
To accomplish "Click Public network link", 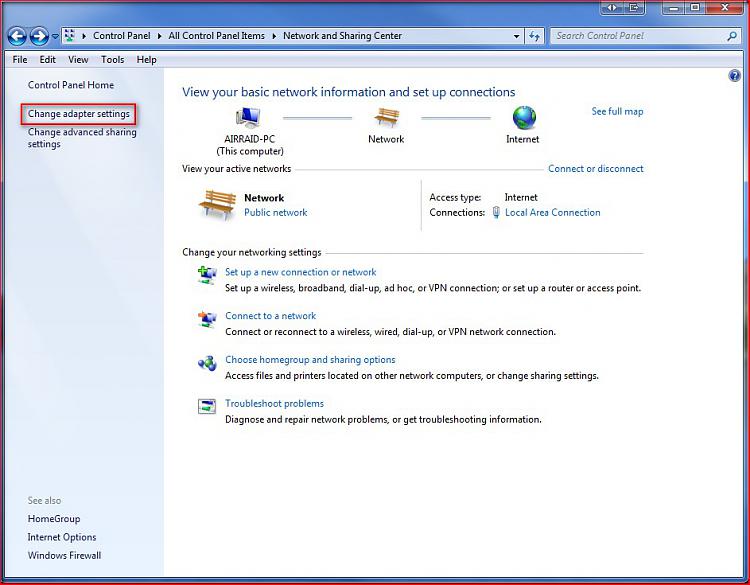I will pyautogui.click(x=276, y=212).
